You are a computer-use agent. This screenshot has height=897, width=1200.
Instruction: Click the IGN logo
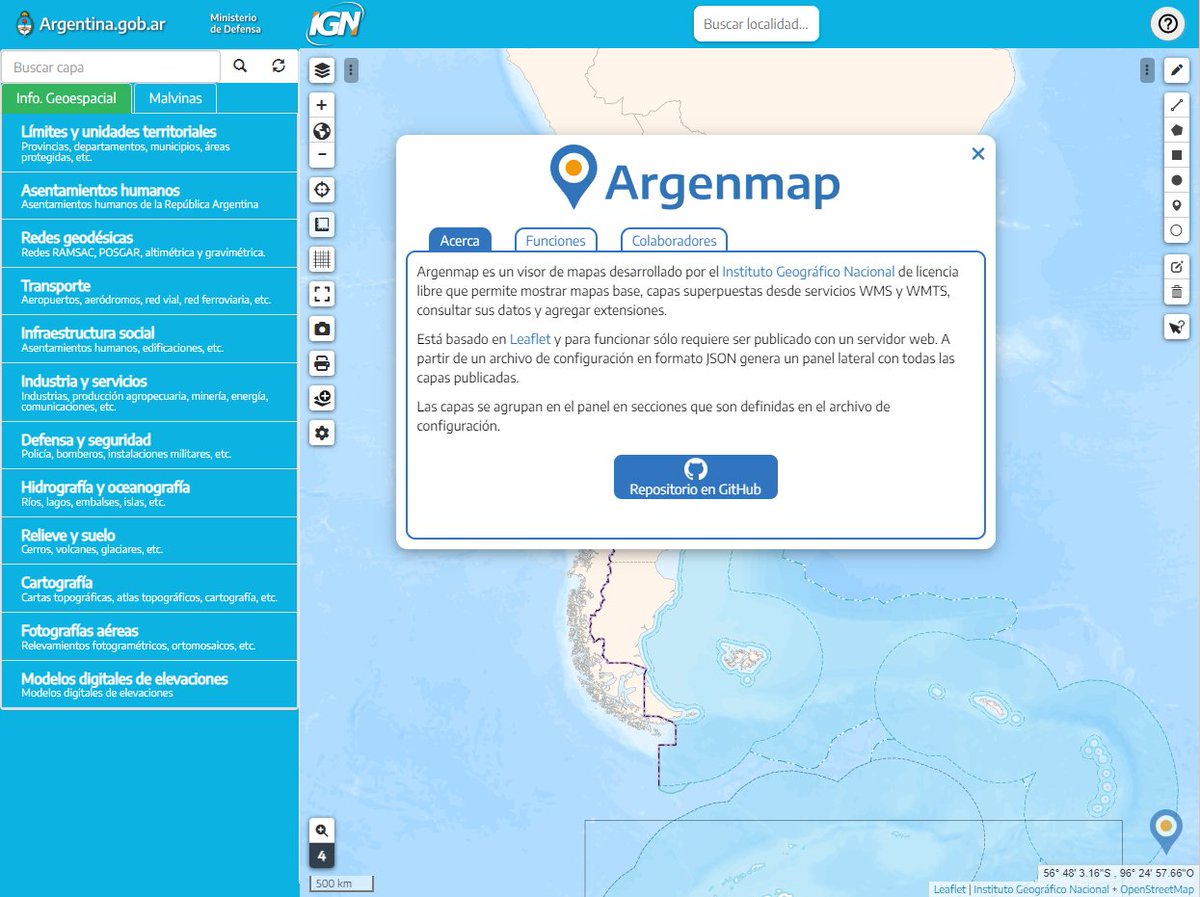335,22
